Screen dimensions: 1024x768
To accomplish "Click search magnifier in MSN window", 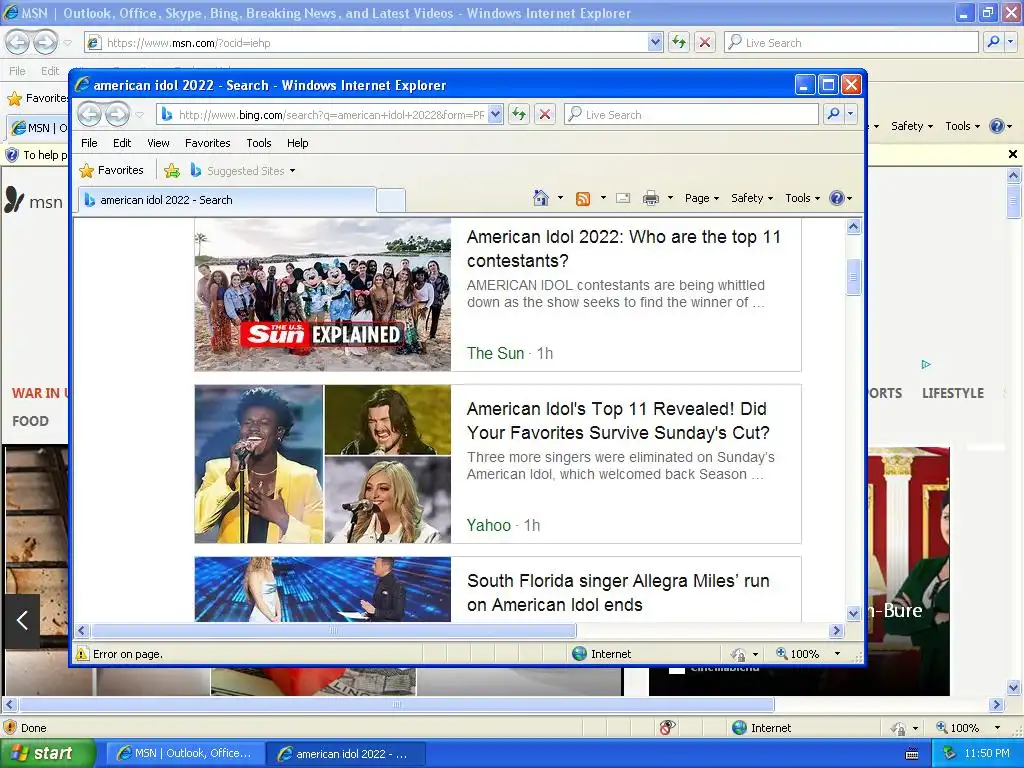I will [993, 42].
